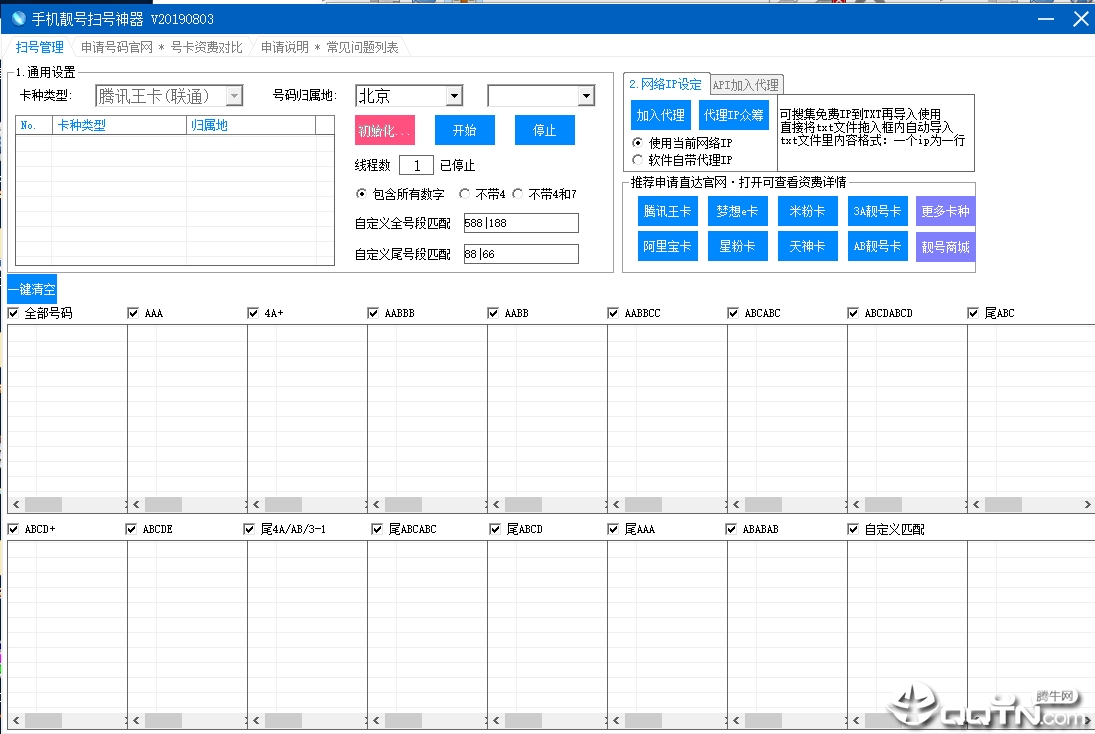Click scrollbar thumb under ABCD+ list
Screen dimensions: 1095x734
[43, 720]
